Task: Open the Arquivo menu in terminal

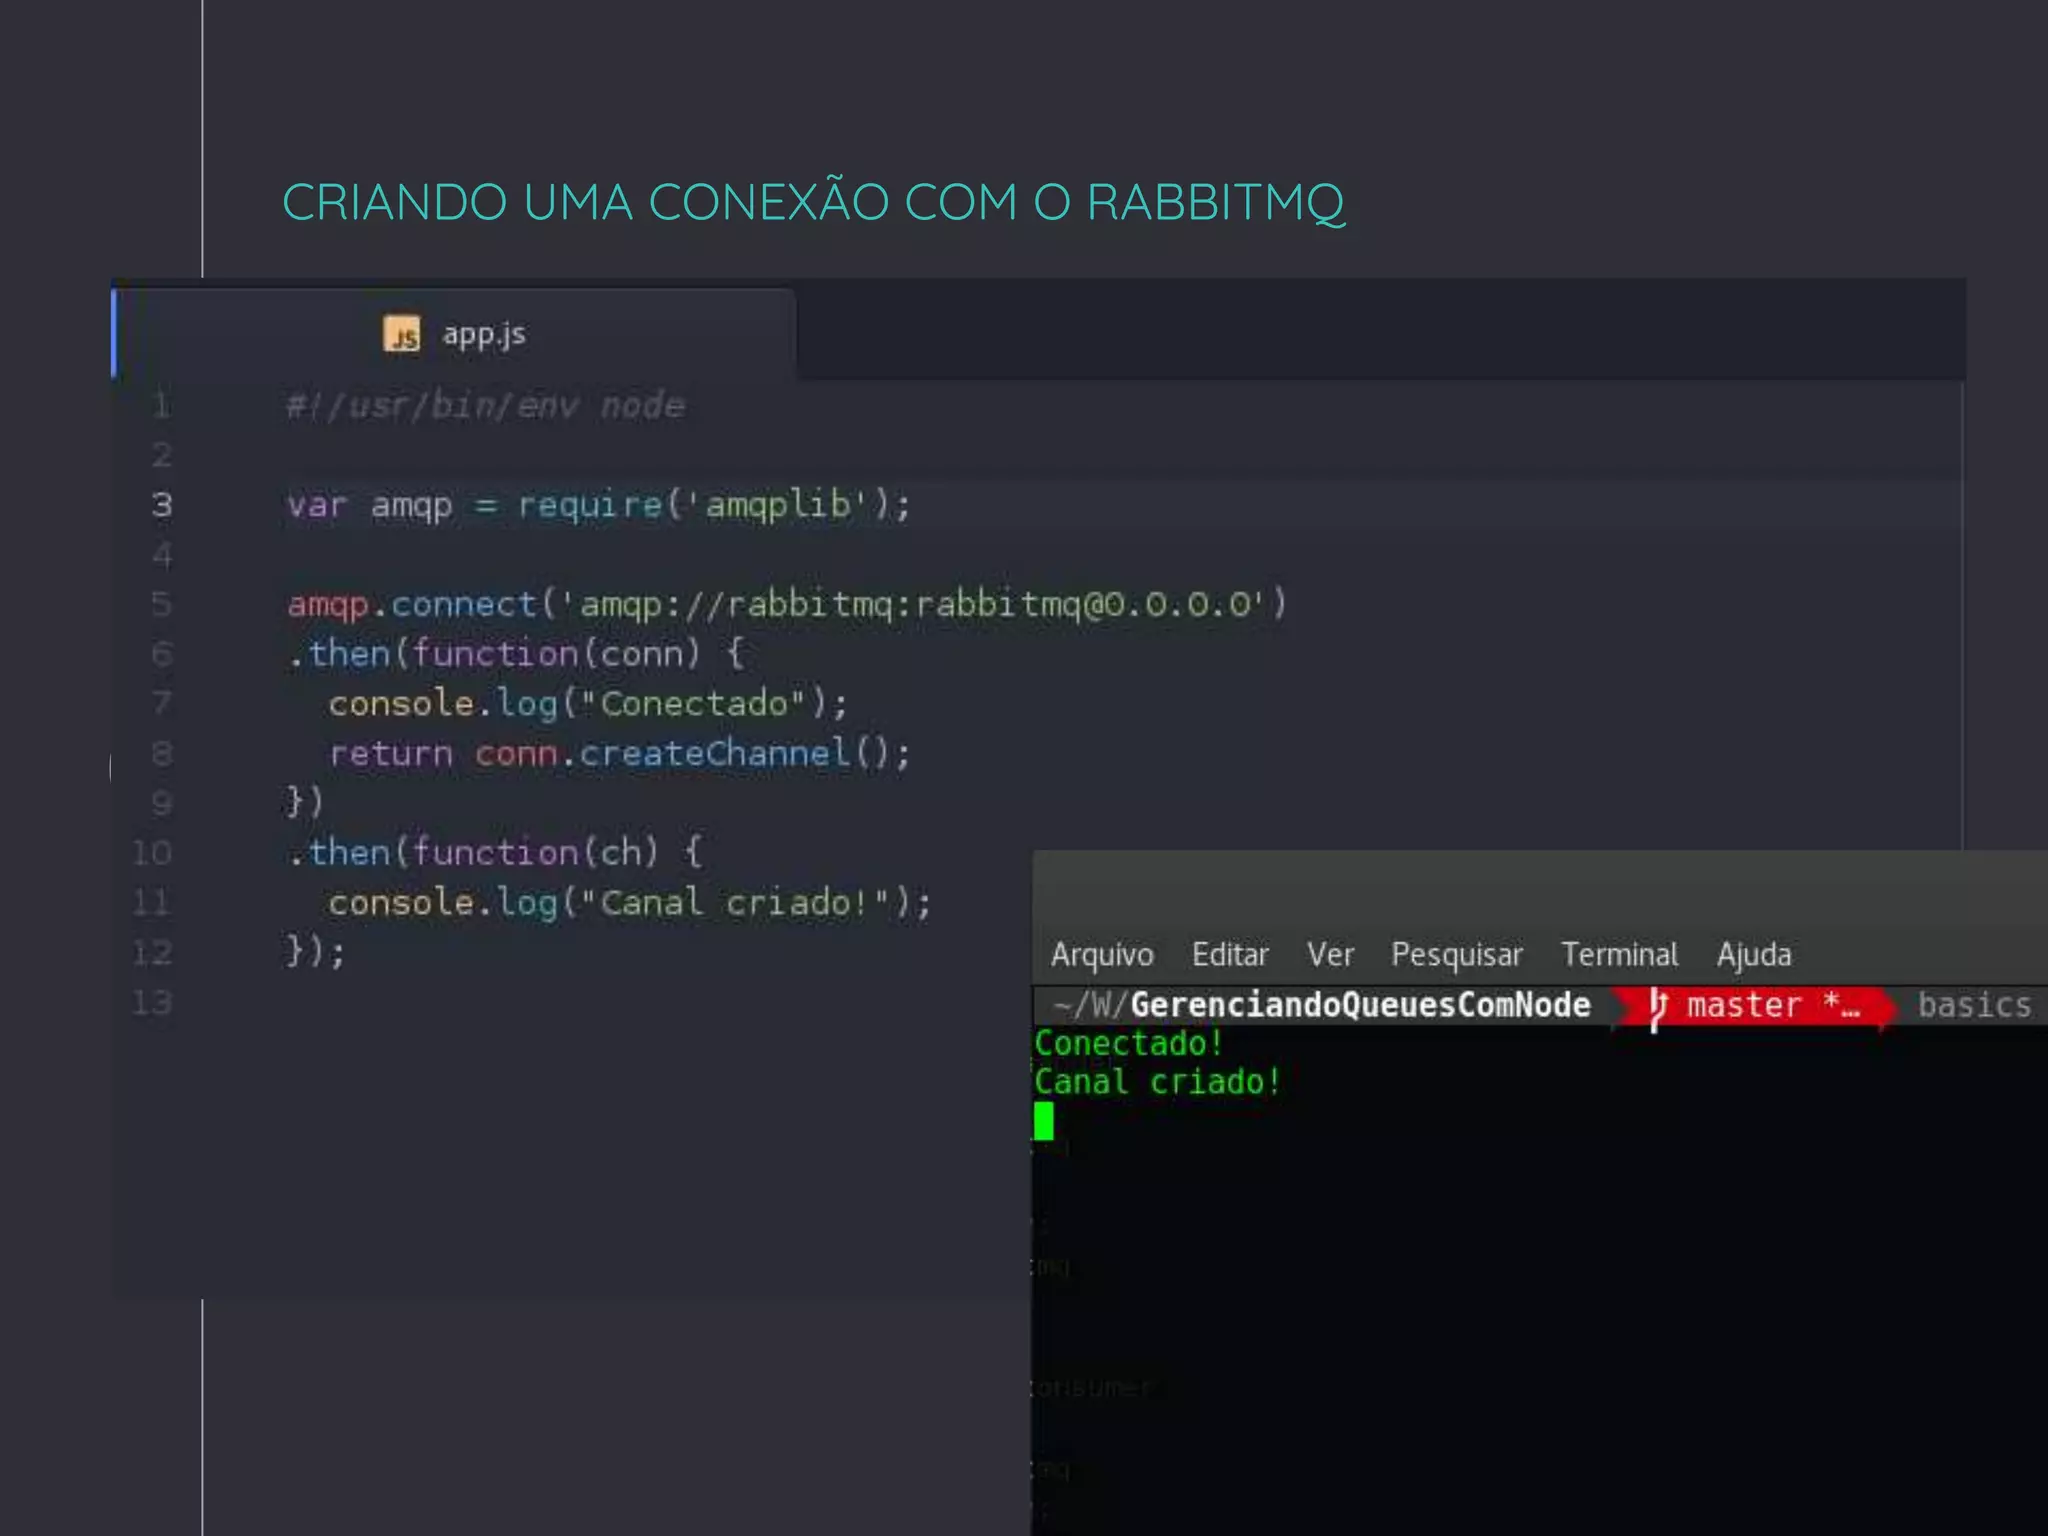Action: [1102, 955]
